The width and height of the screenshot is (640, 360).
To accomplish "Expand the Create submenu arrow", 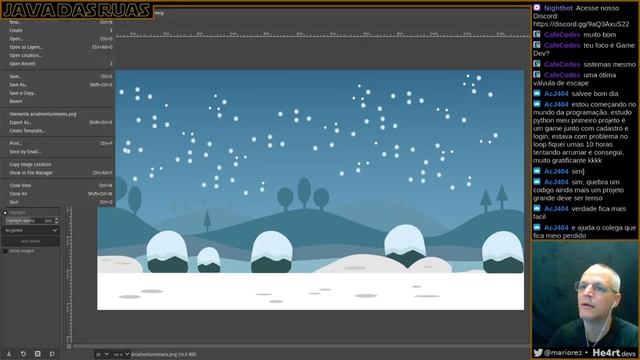I will click(x=111, y=30).
